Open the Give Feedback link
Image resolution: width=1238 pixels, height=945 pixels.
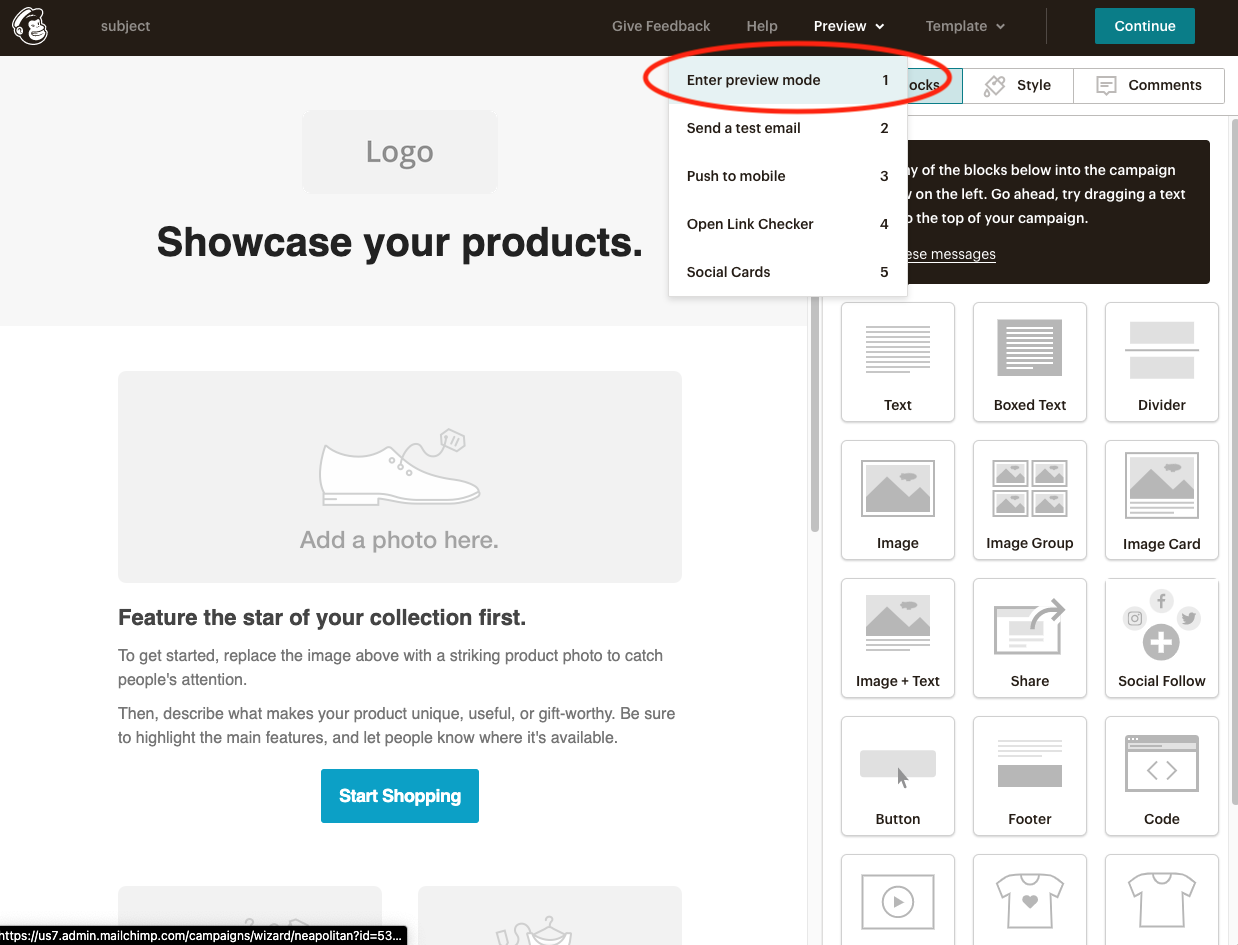point(661,26)
